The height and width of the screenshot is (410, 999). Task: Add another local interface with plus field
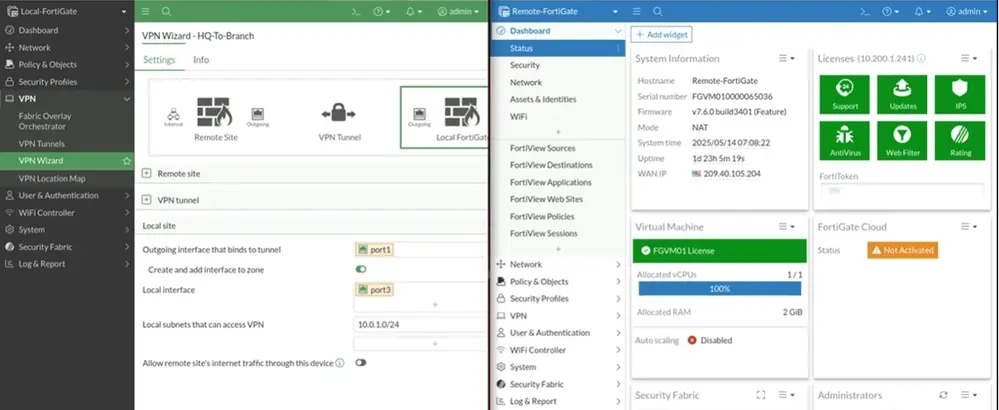point(420,305)
